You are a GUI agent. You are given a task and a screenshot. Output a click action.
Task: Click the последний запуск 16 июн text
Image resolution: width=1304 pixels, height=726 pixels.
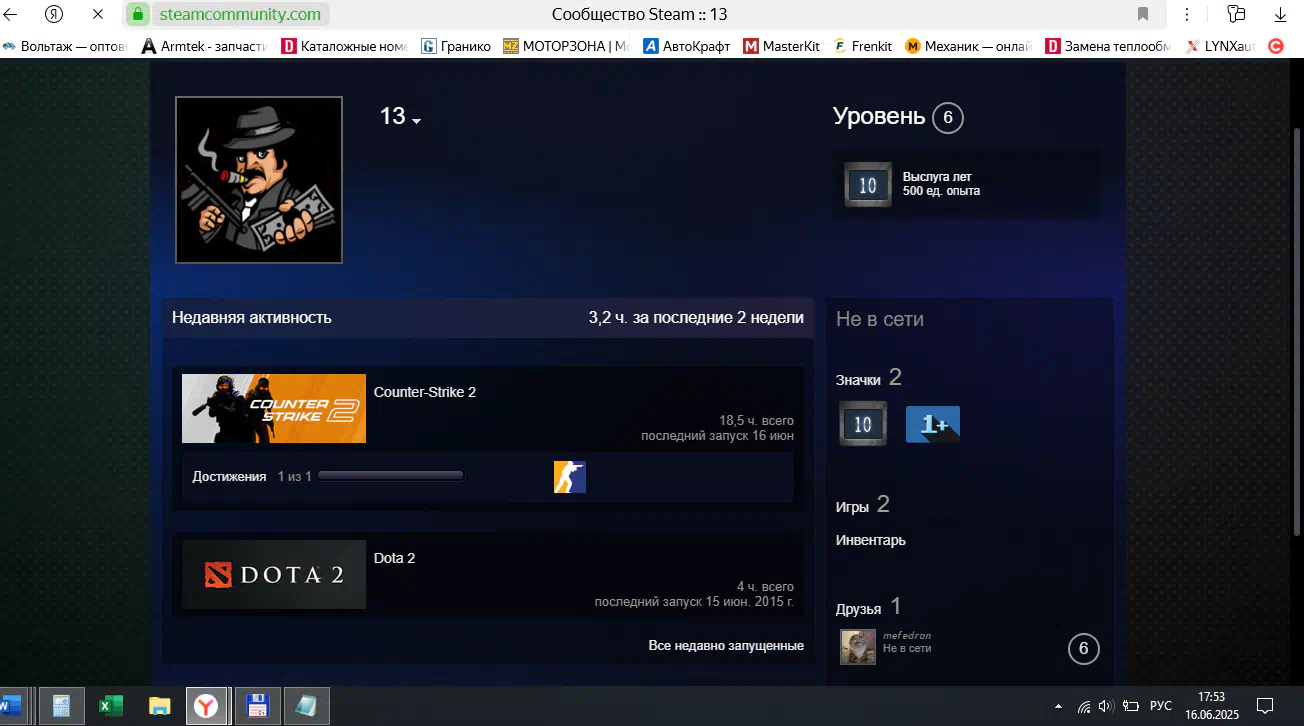[718, 436]
